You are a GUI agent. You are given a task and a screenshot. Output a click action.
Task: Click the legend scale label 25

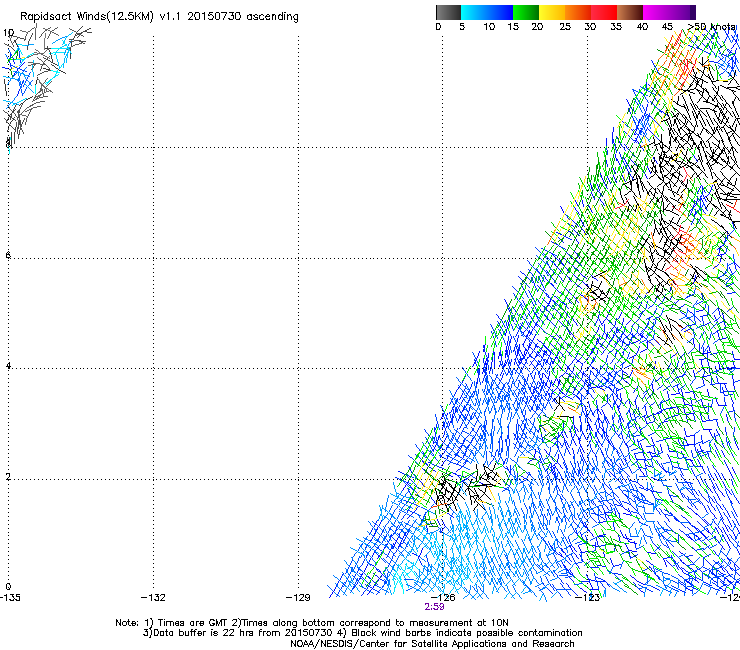pyautogui.click(x=565, y=26)
